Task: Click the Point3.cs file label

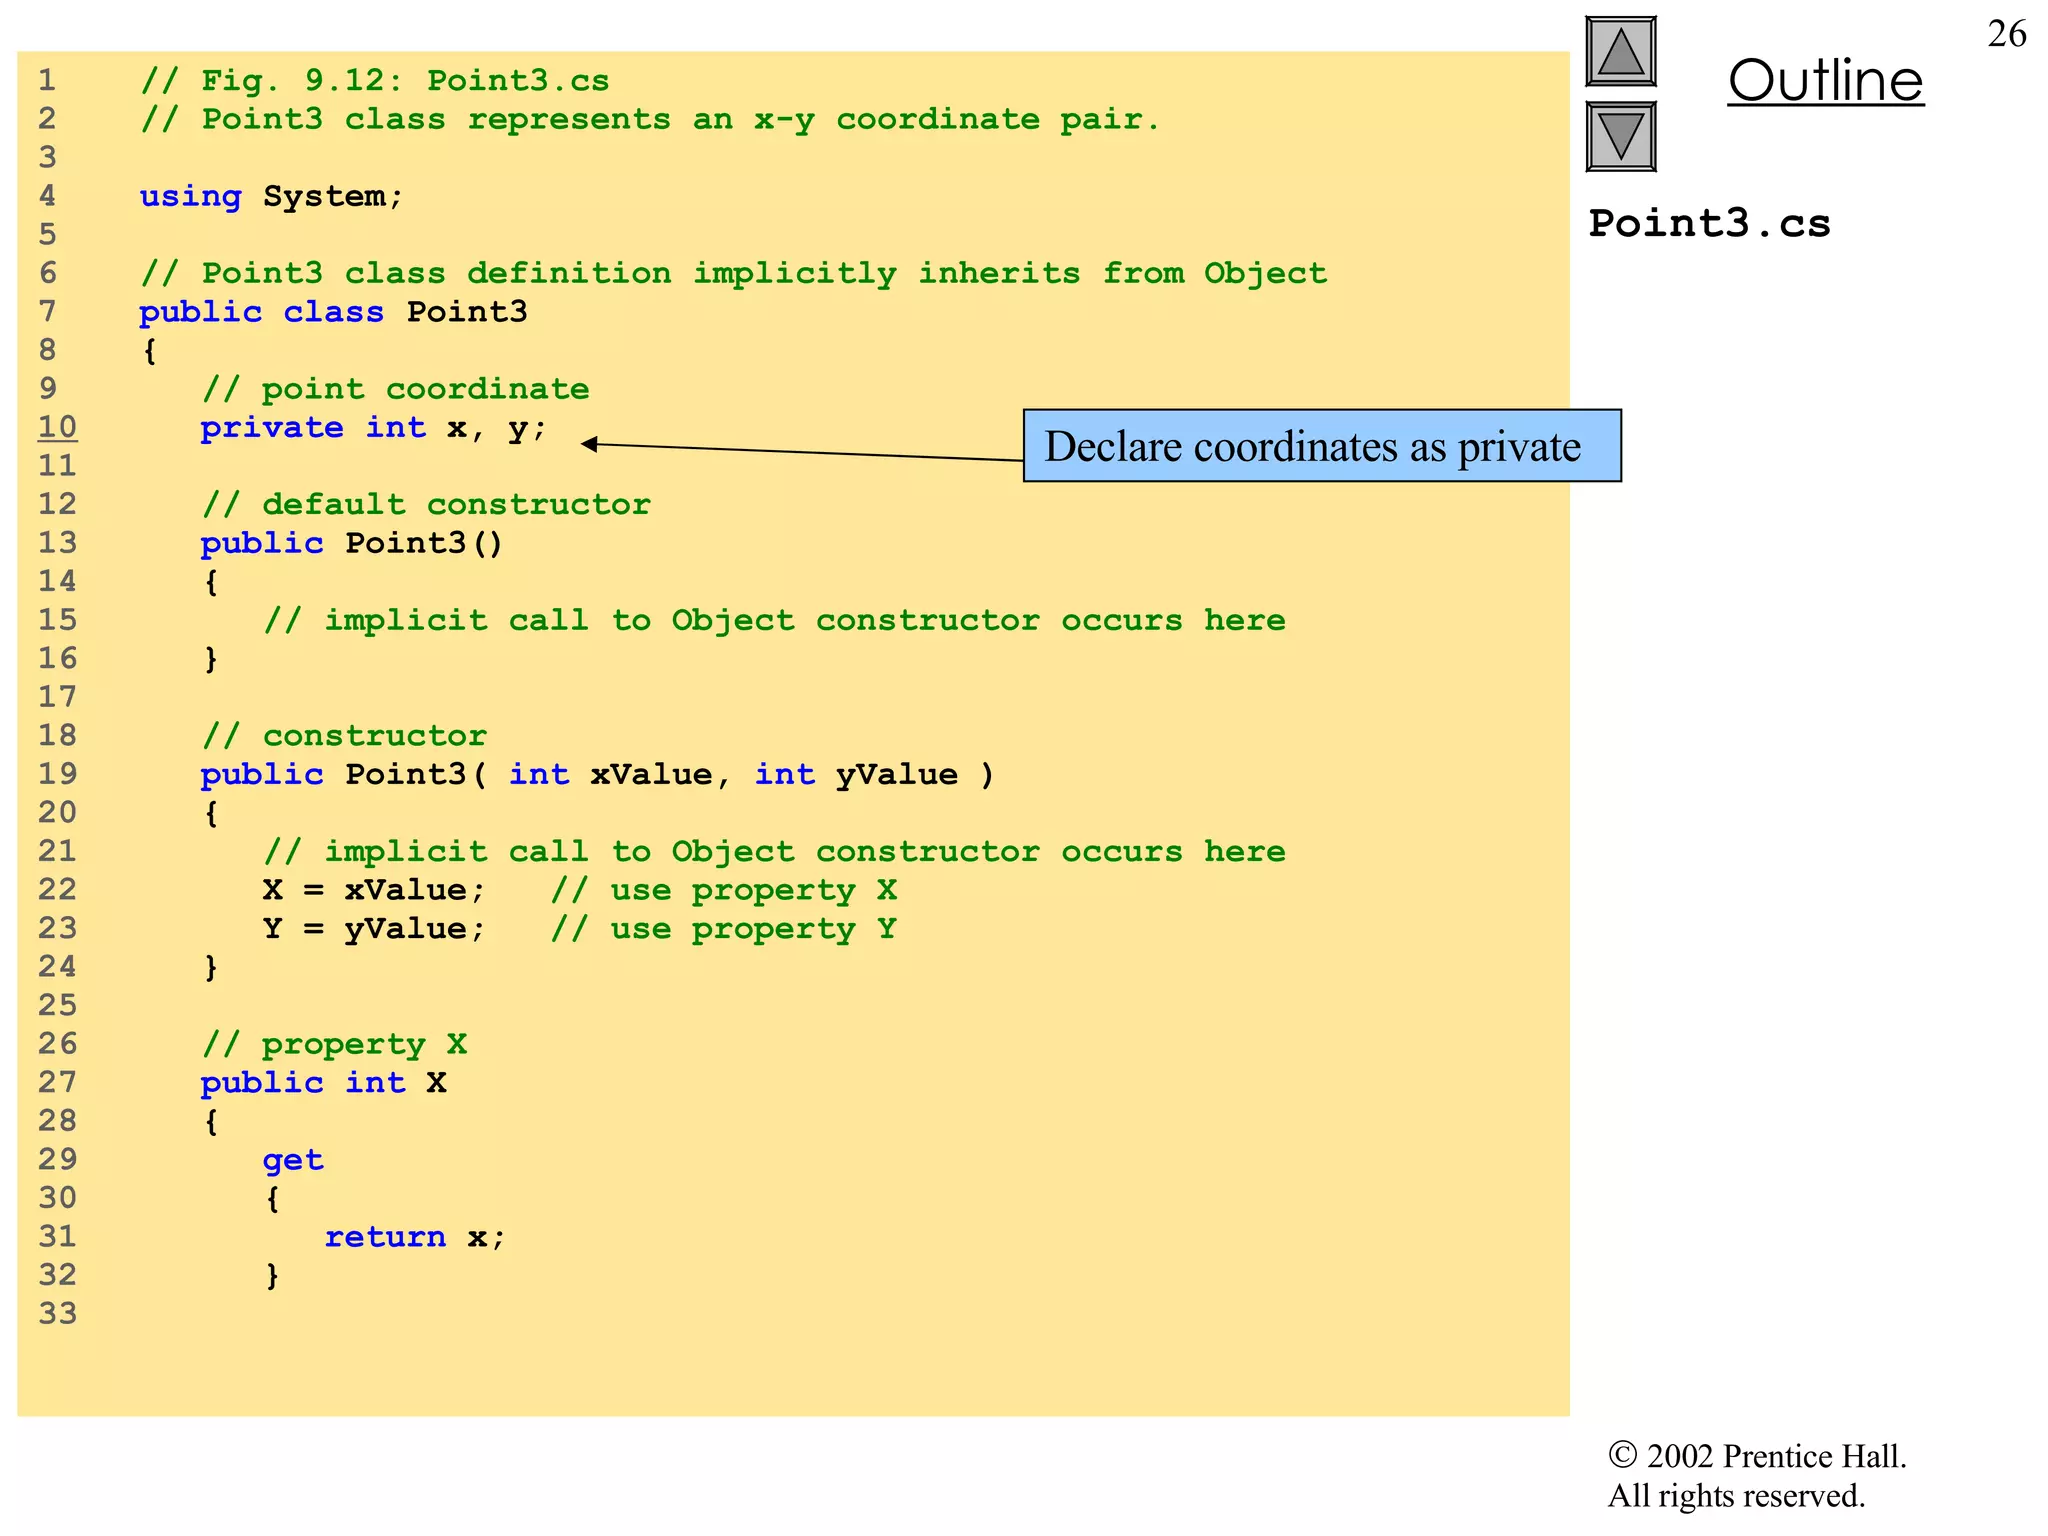Action: (1709, 223)
